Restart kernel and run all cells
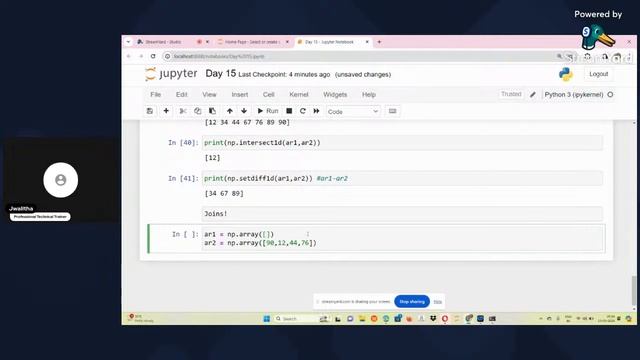Screen dimensions: 640x360 [x=316, y=111]
